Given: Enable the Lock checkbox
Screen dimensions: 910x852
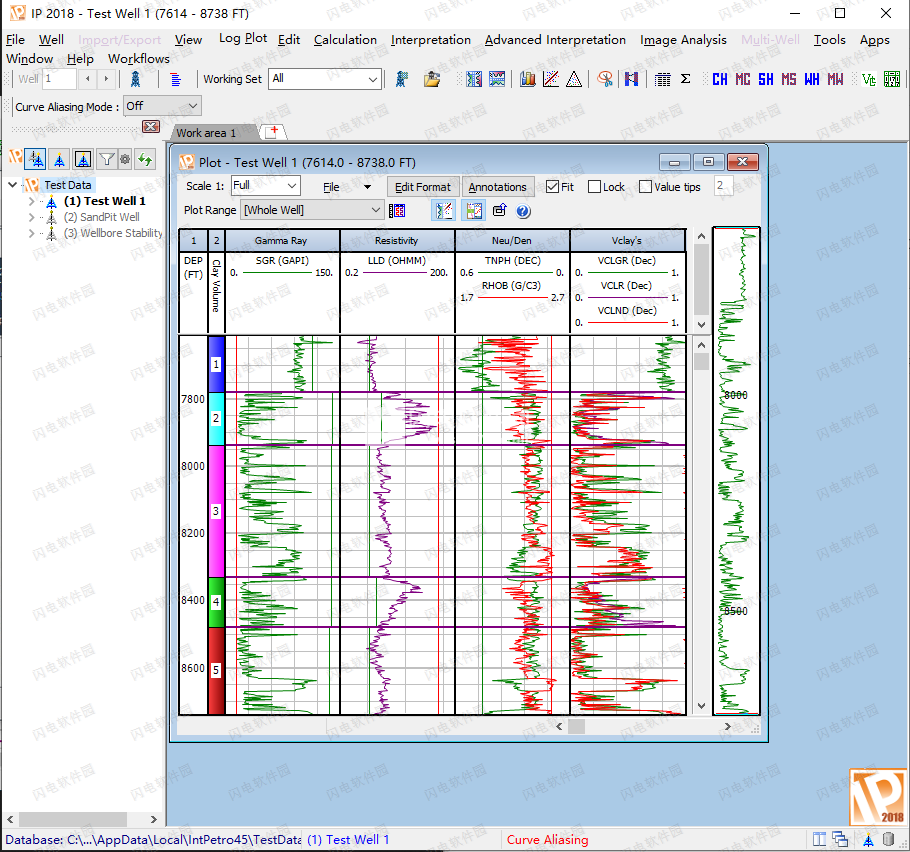Looking at the screenshot, I should (x=594, y=187).
